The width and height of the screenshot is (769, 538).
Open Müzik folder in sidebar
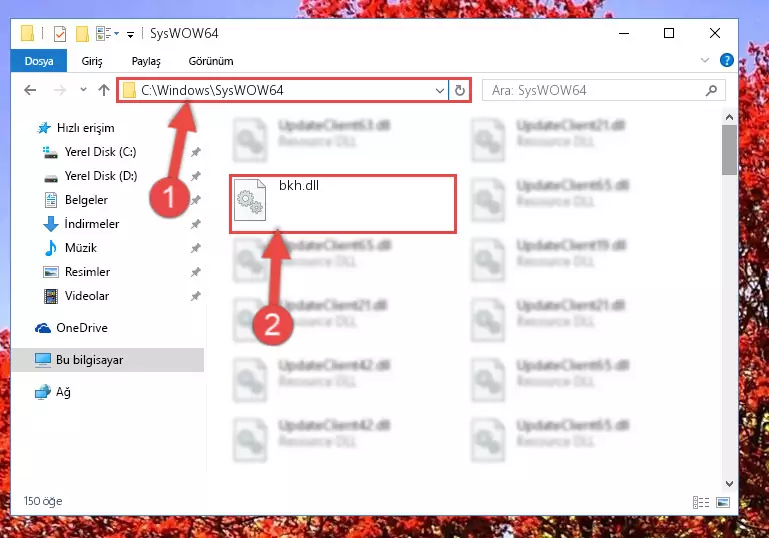[80, 248]
